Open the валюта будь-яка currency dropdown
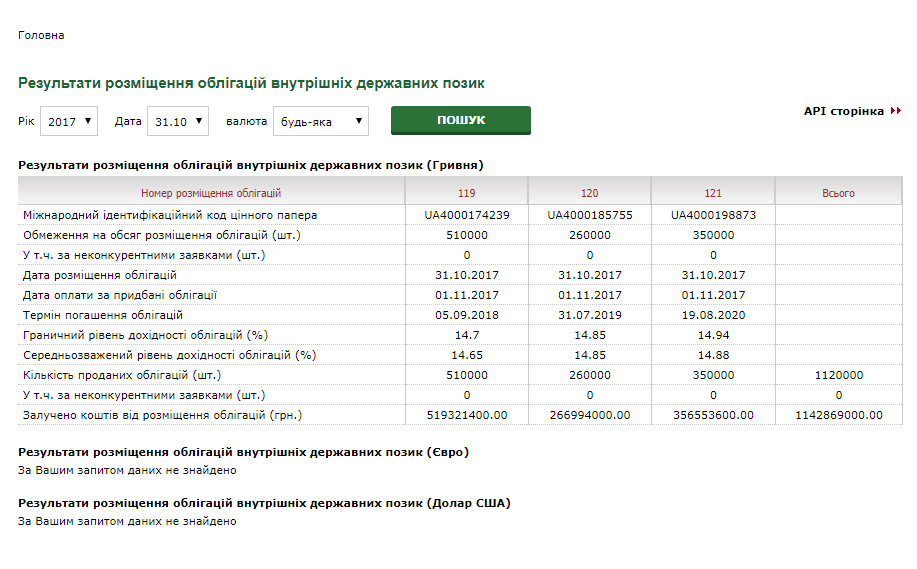917x569 pixels. click(x=320, y=121)
